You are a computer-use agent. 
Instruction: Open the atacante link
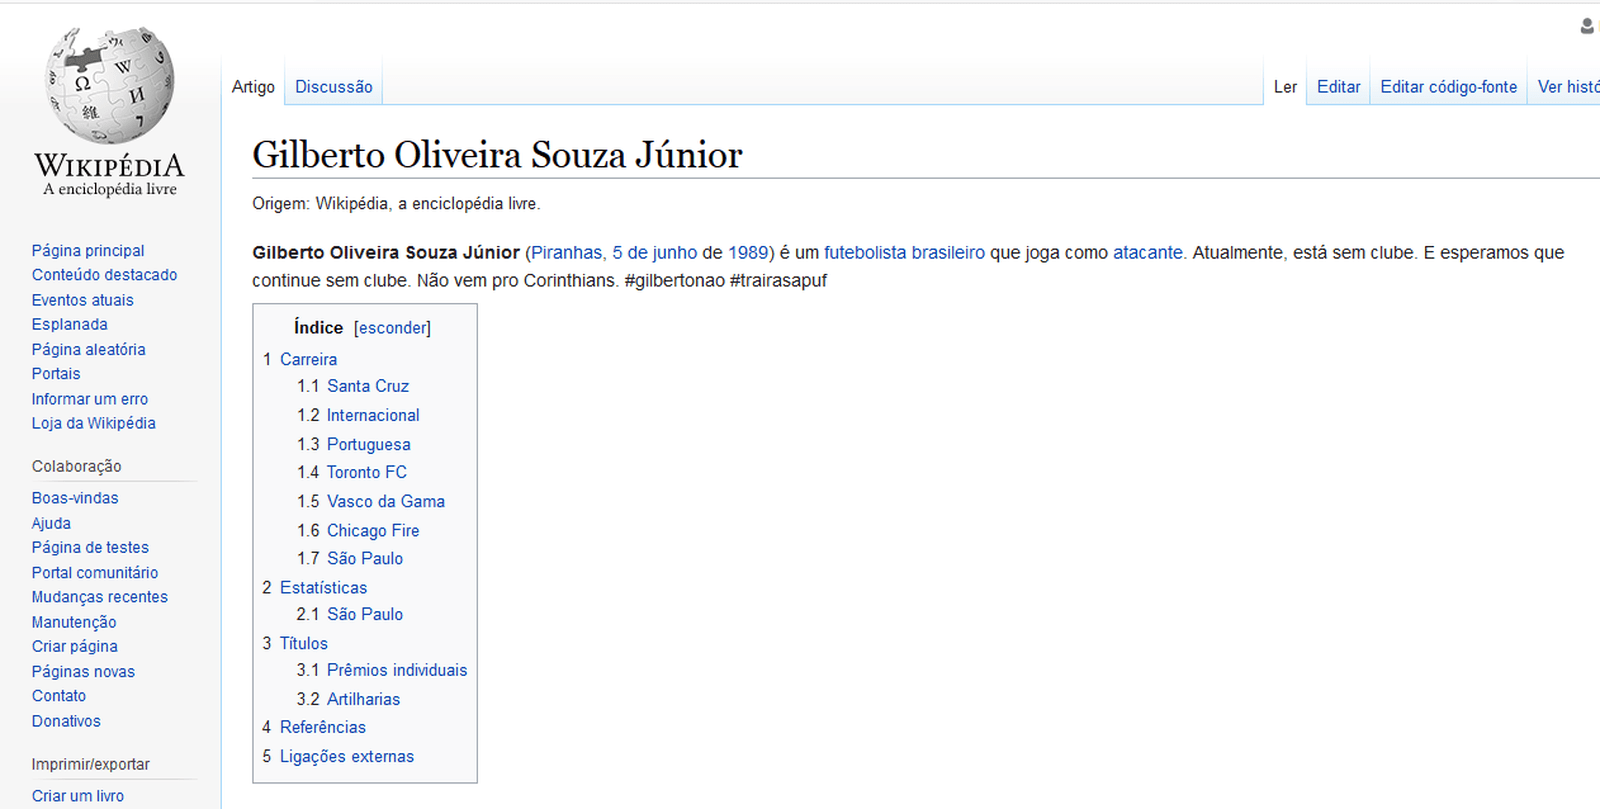pos(1148,253)
